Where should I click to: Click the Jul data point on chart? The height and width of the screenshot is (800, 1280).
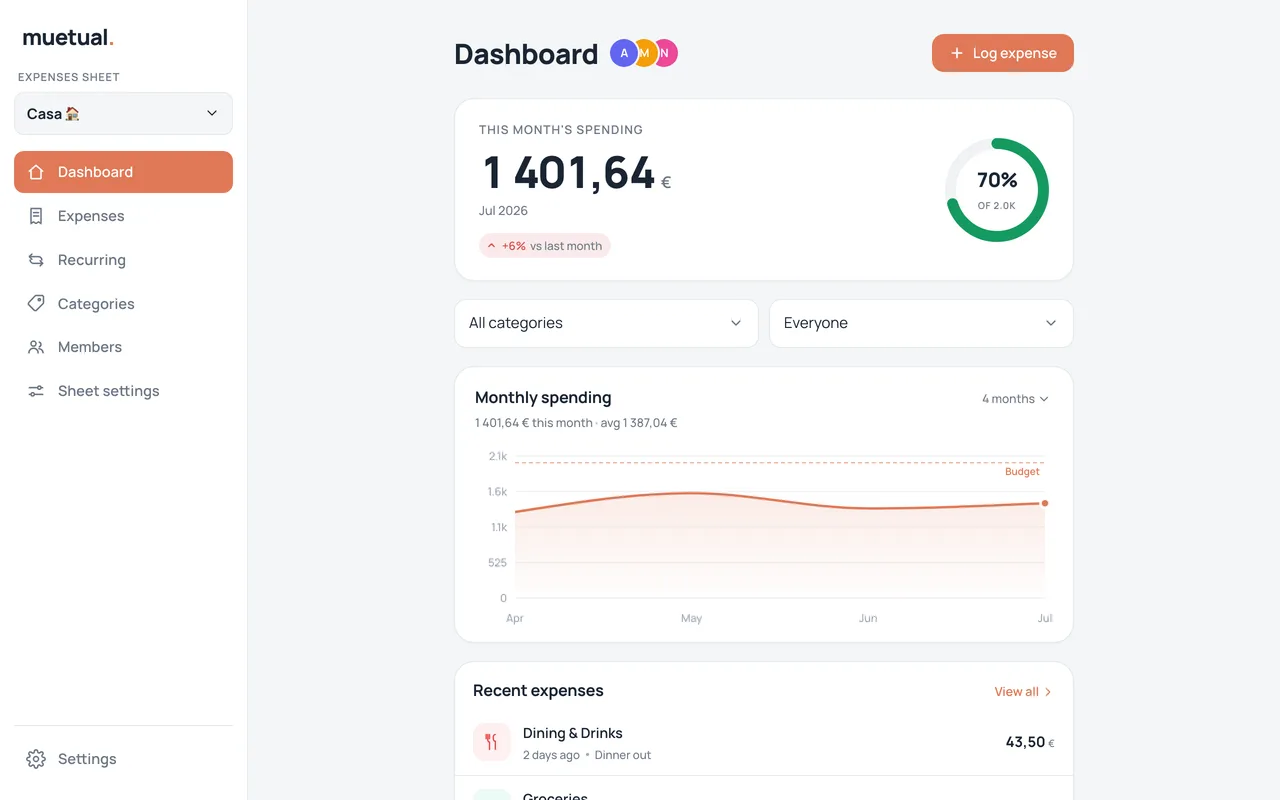pos(1045,503)
